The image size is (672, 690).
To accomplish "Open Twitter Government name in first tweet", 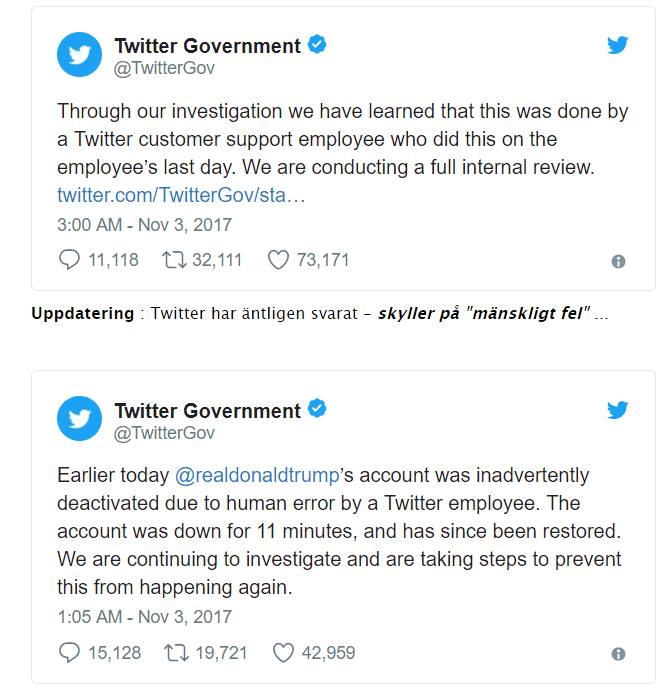I will (x=207, y=46).
